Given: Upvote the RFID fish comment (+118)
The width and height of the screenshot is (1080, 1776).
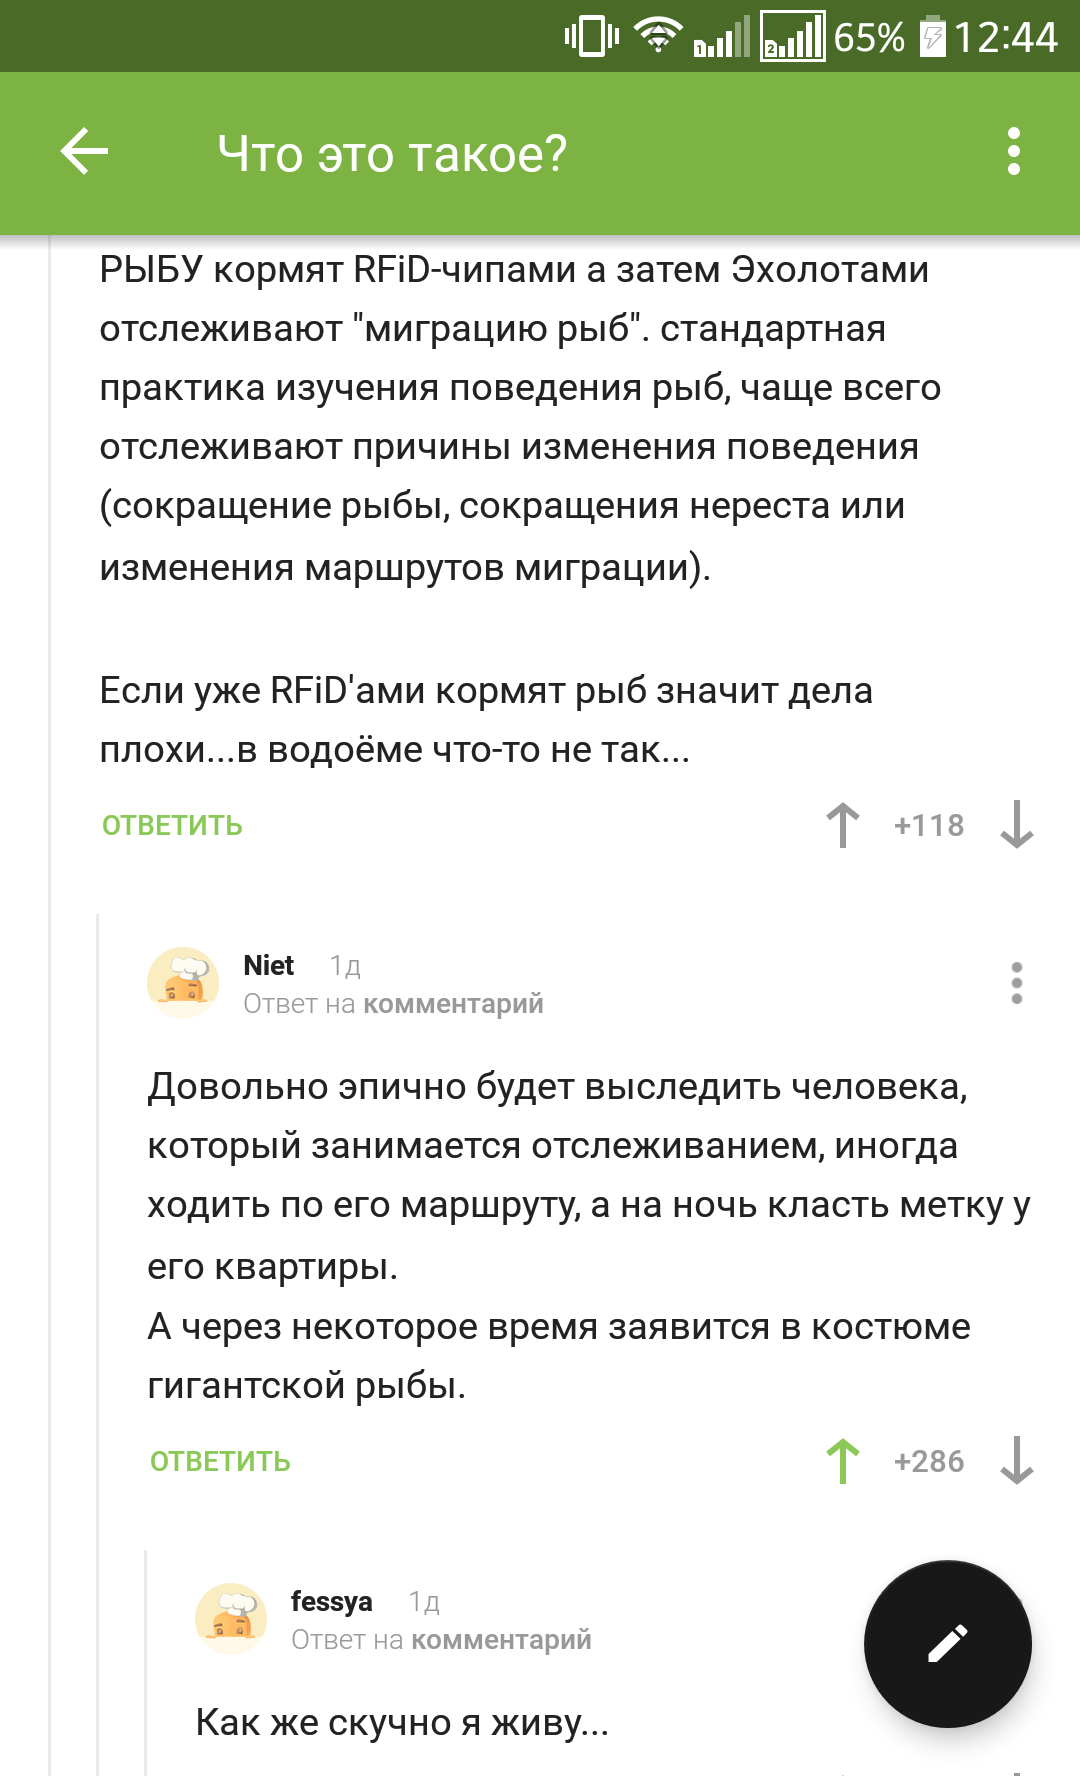Looking at the screenshot, I should coord(843,825).
